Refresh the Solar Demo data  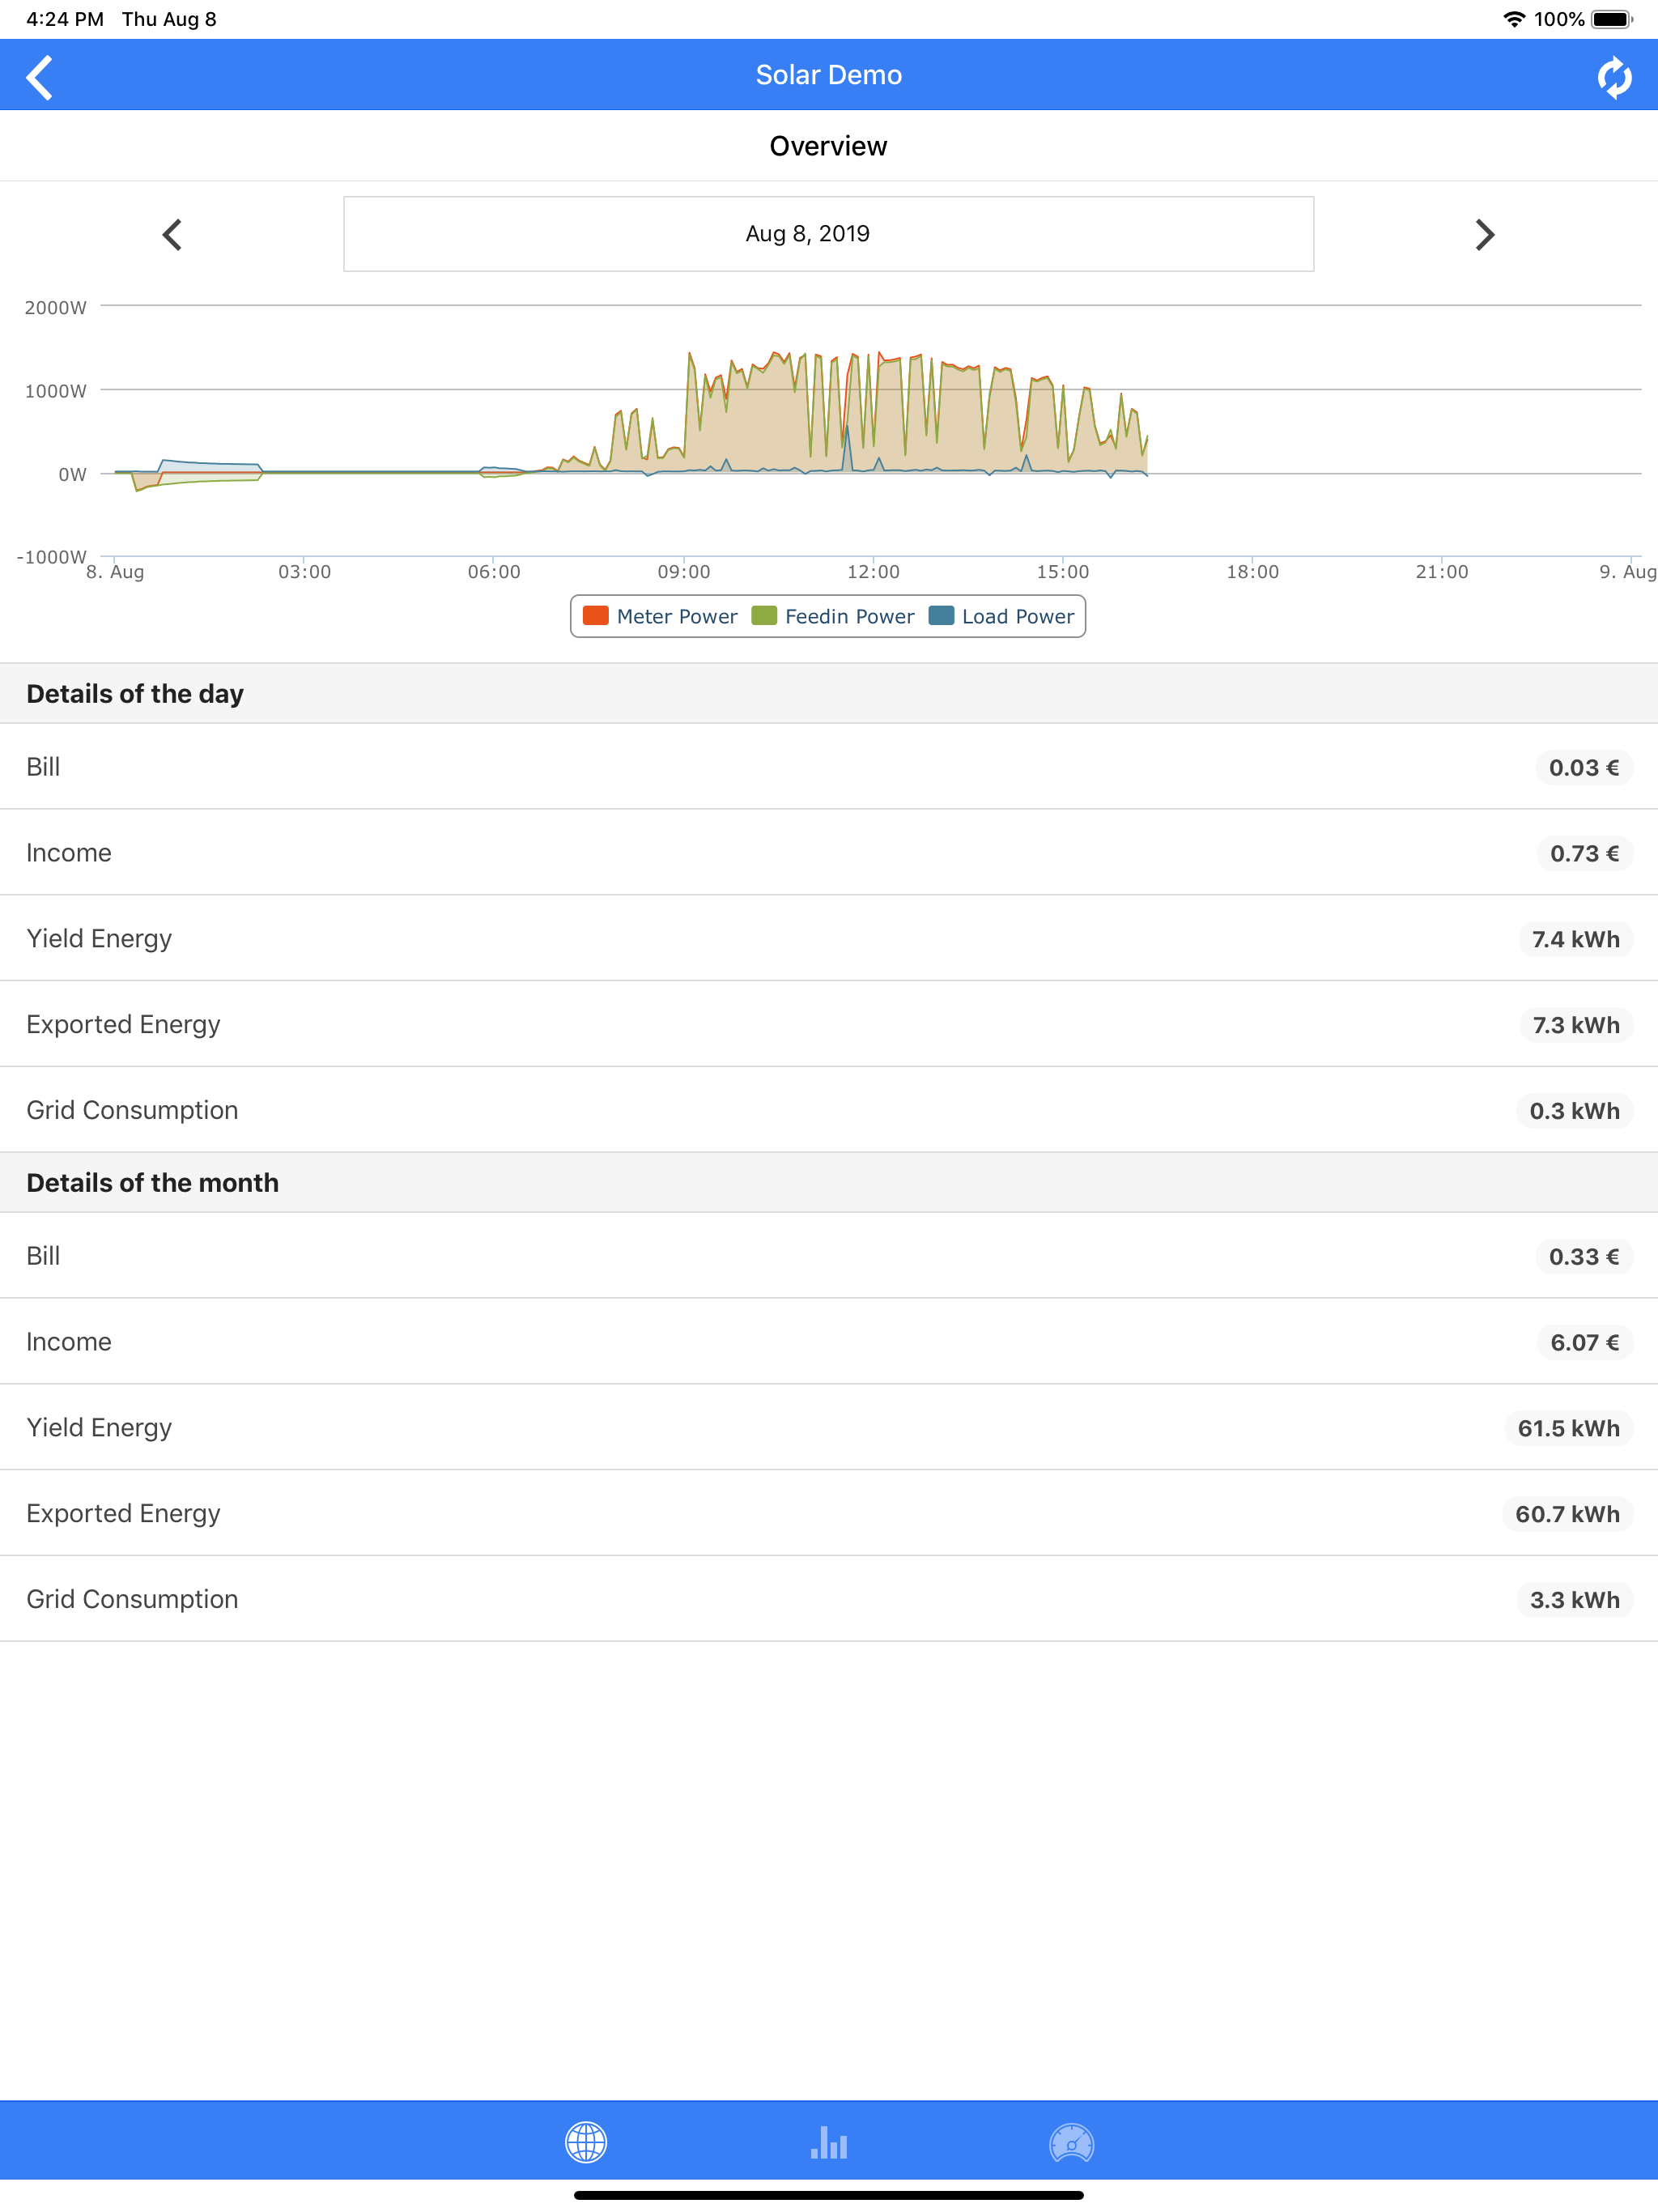point(1613,77)
